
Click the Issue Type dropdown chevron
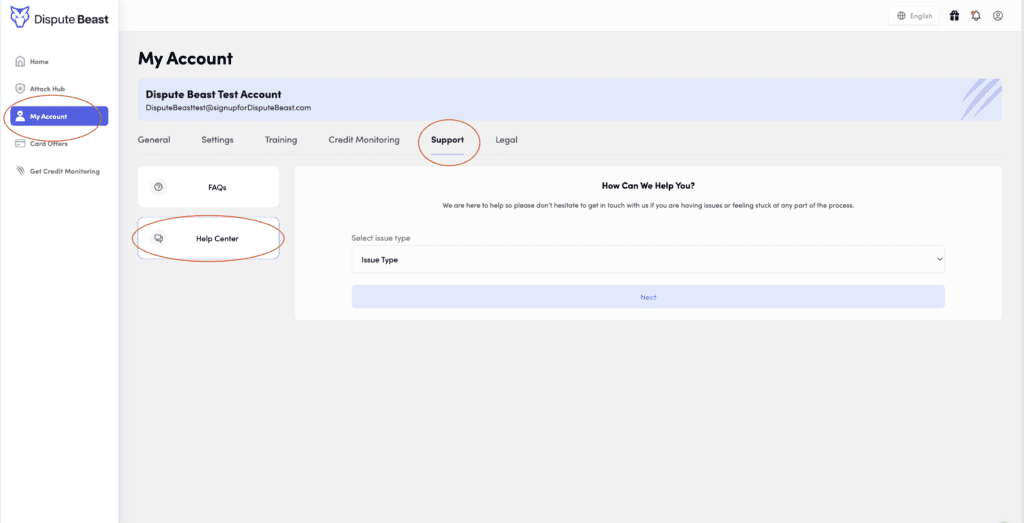[939, 260]
